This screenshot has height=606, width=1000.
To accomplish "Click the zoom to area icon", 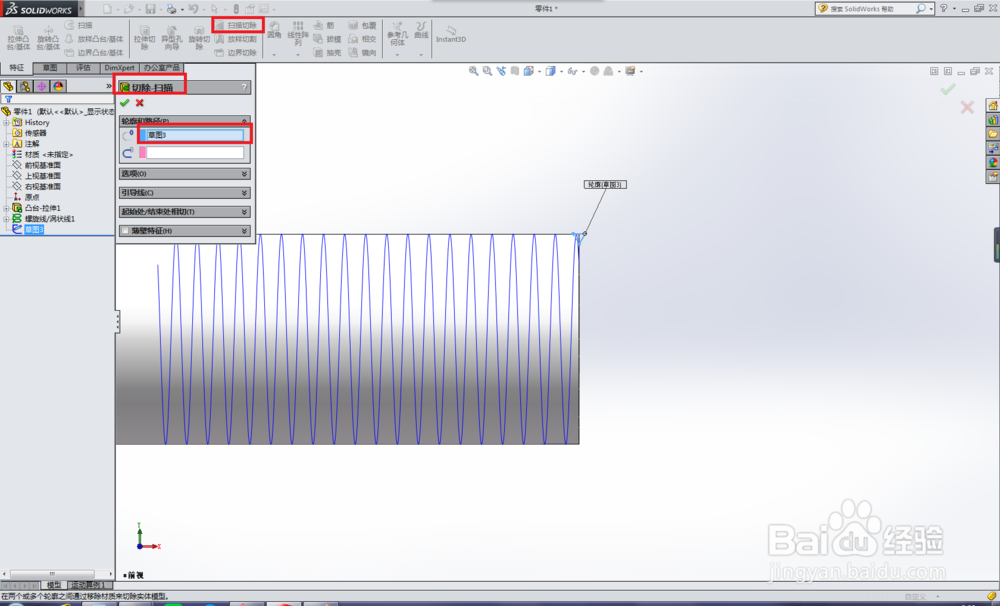I will pos(487,71).
